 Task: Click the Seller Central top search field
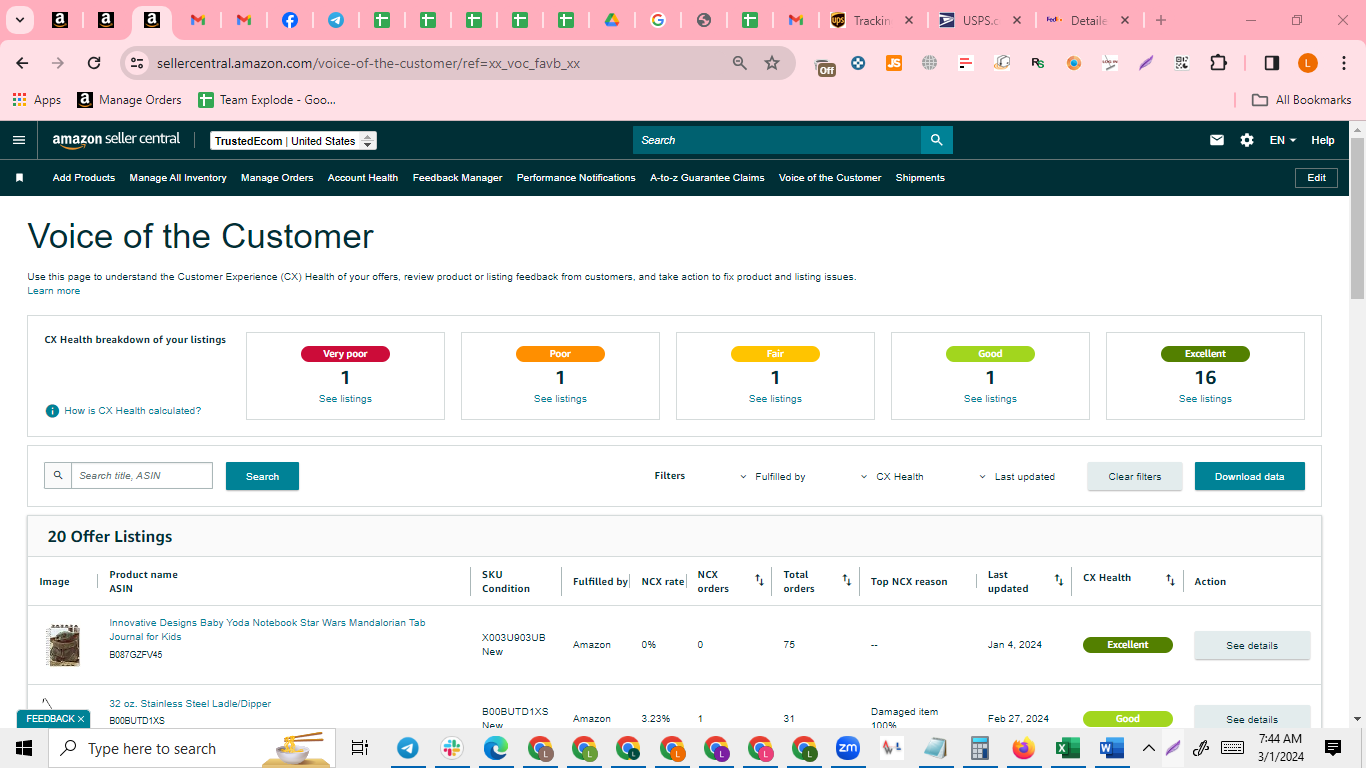point(777,140)
